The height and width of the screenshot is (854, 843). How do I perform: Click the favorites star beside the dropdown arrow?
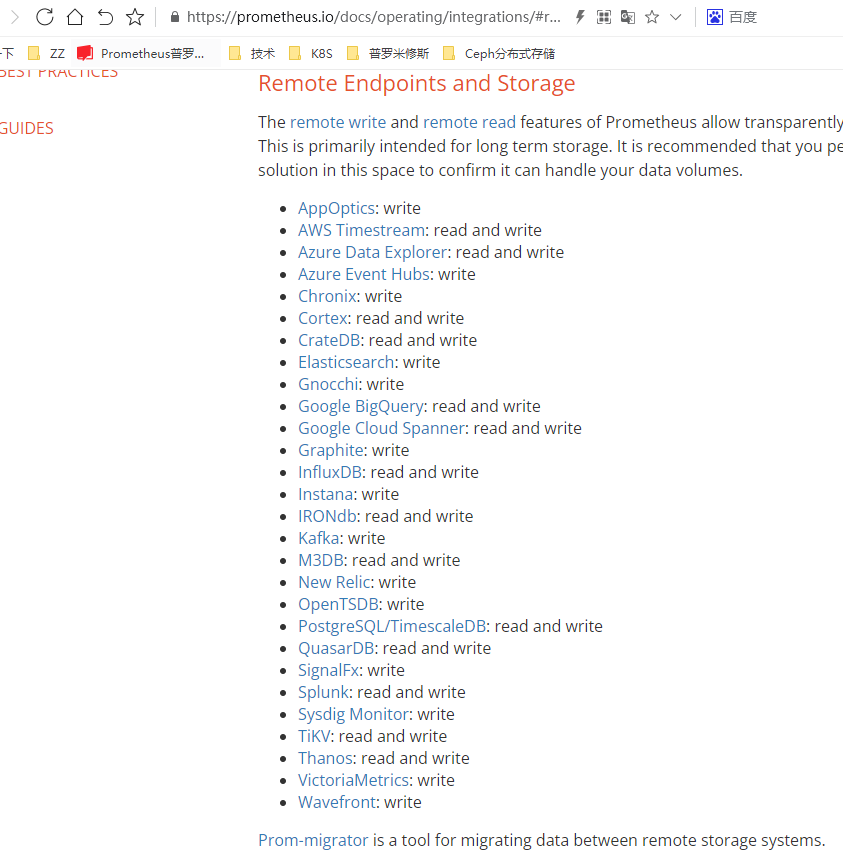(652, 17)
